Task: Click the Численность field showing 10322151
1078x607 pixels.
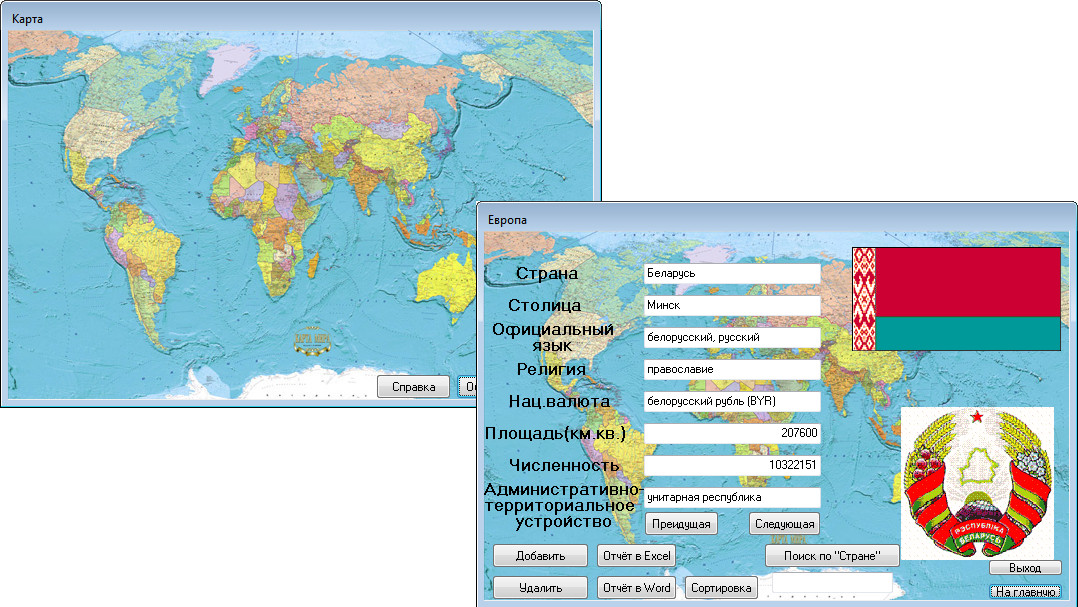Action: tap(732, 465)
